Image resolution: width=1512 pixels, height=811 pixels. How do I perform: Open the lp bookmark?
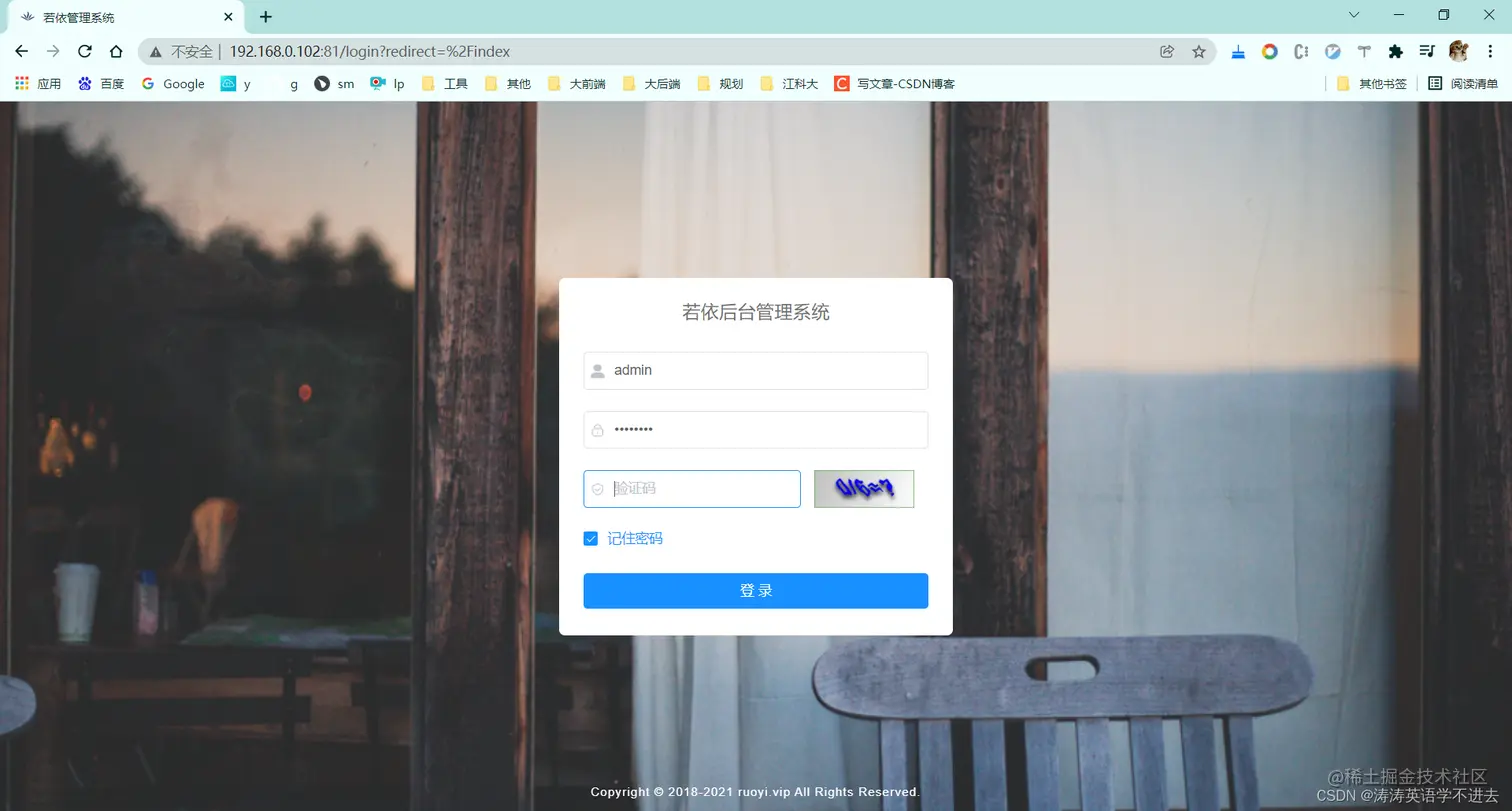click(x=387, y=84)
